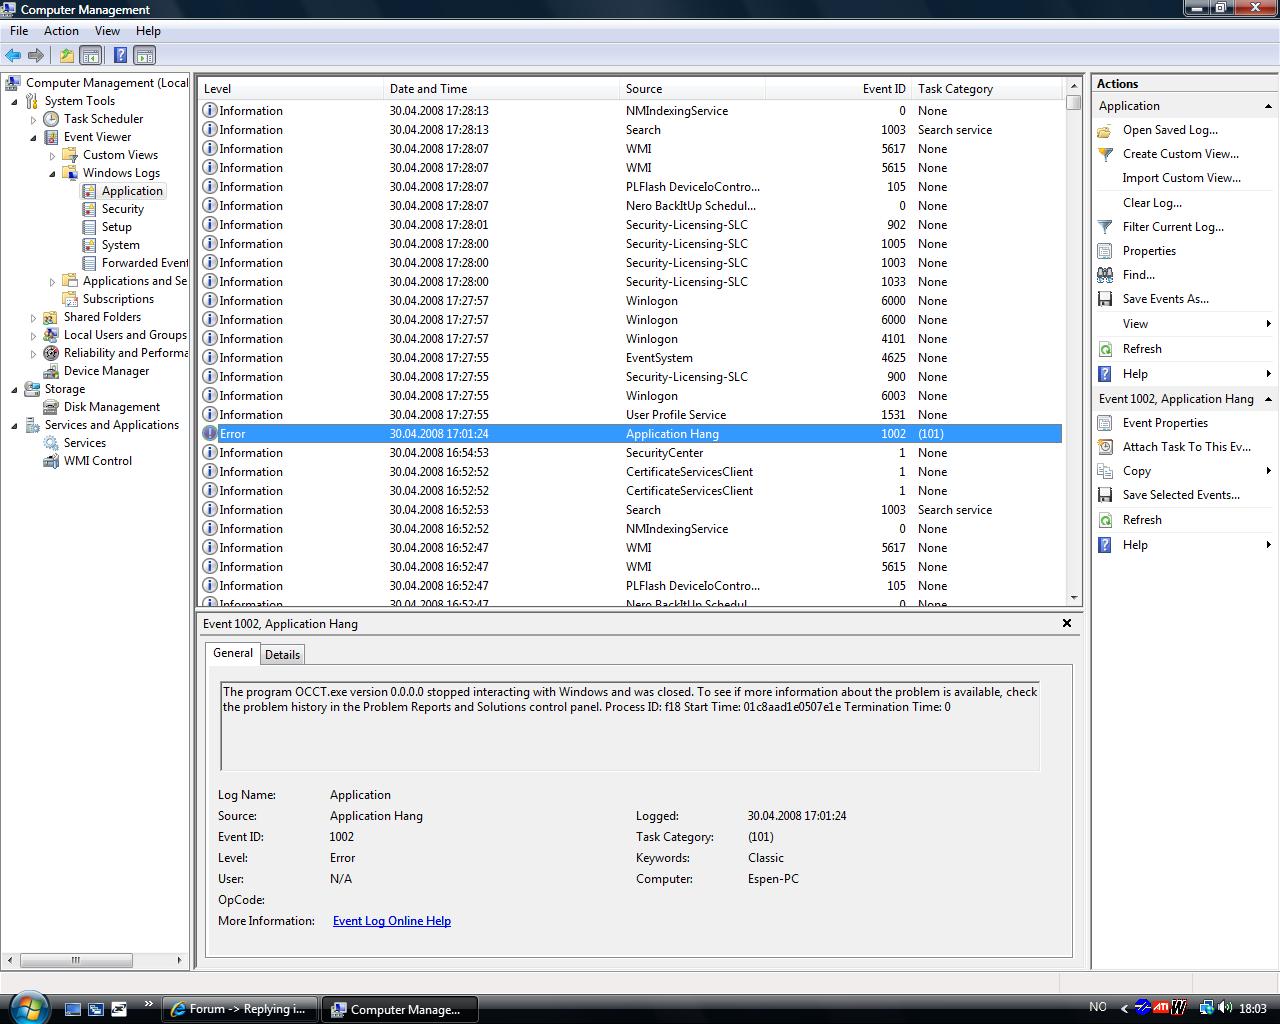Screen dimensions: 1280x1024
Task: Click the Forward arrow toolbar icon
Action: (36, 56)
